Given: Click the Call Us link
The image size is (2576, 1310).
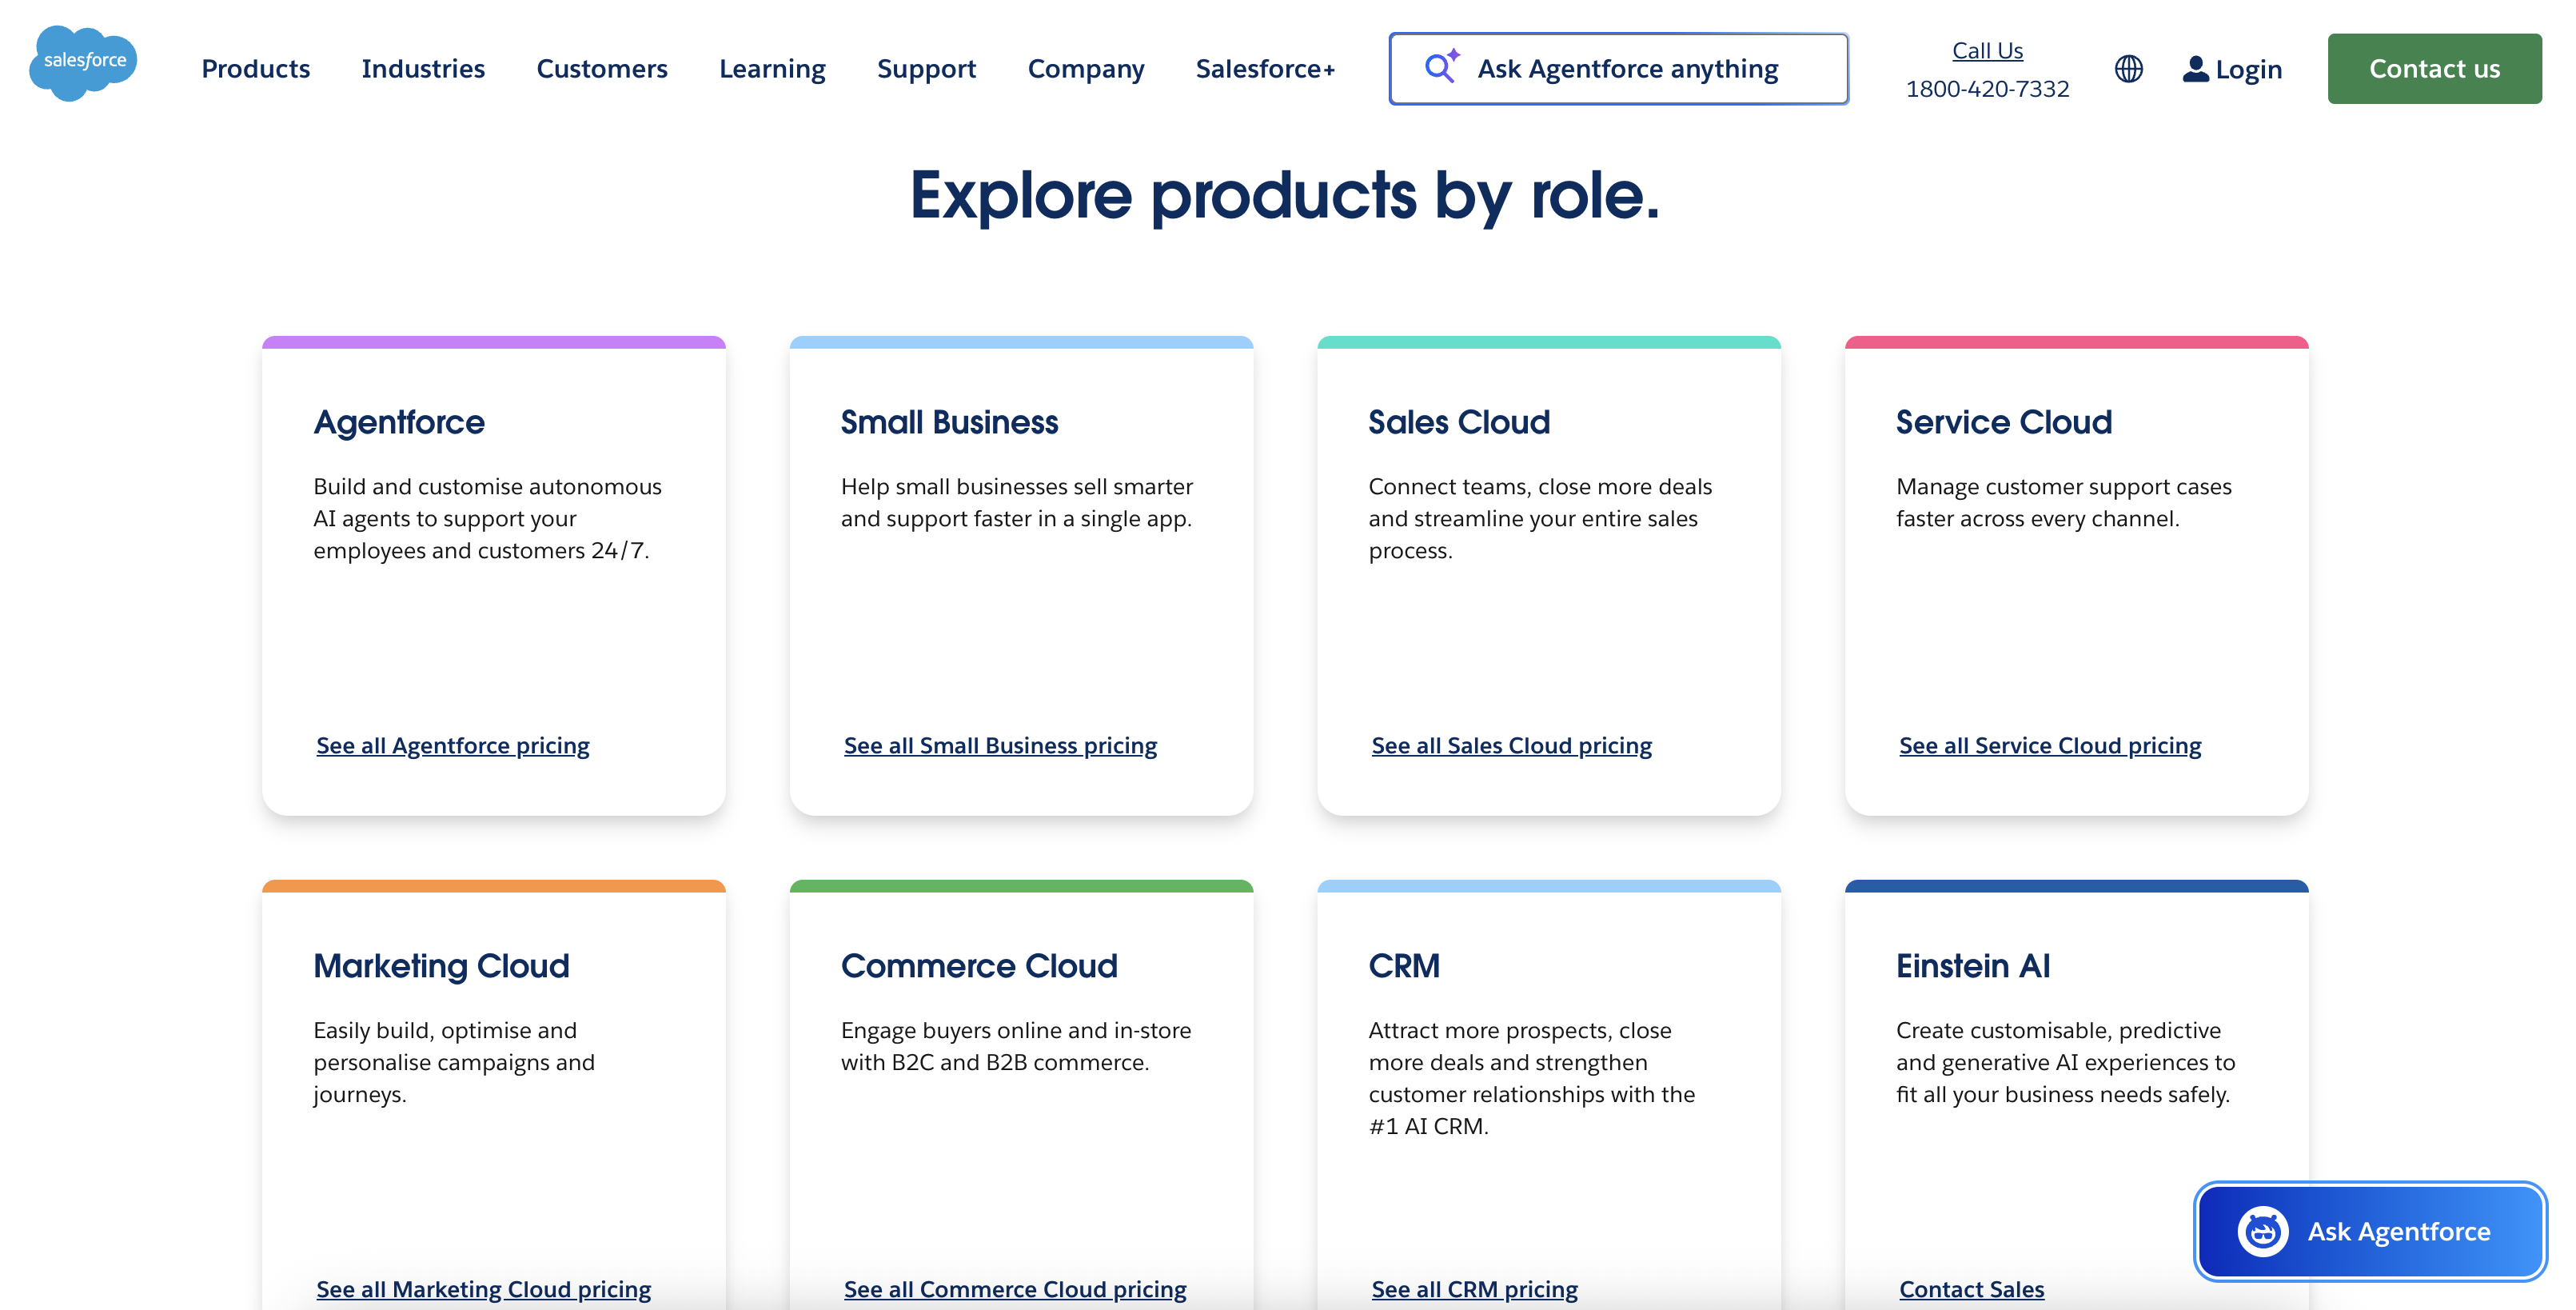Looking at the screenshot, I should [1987, 50].
